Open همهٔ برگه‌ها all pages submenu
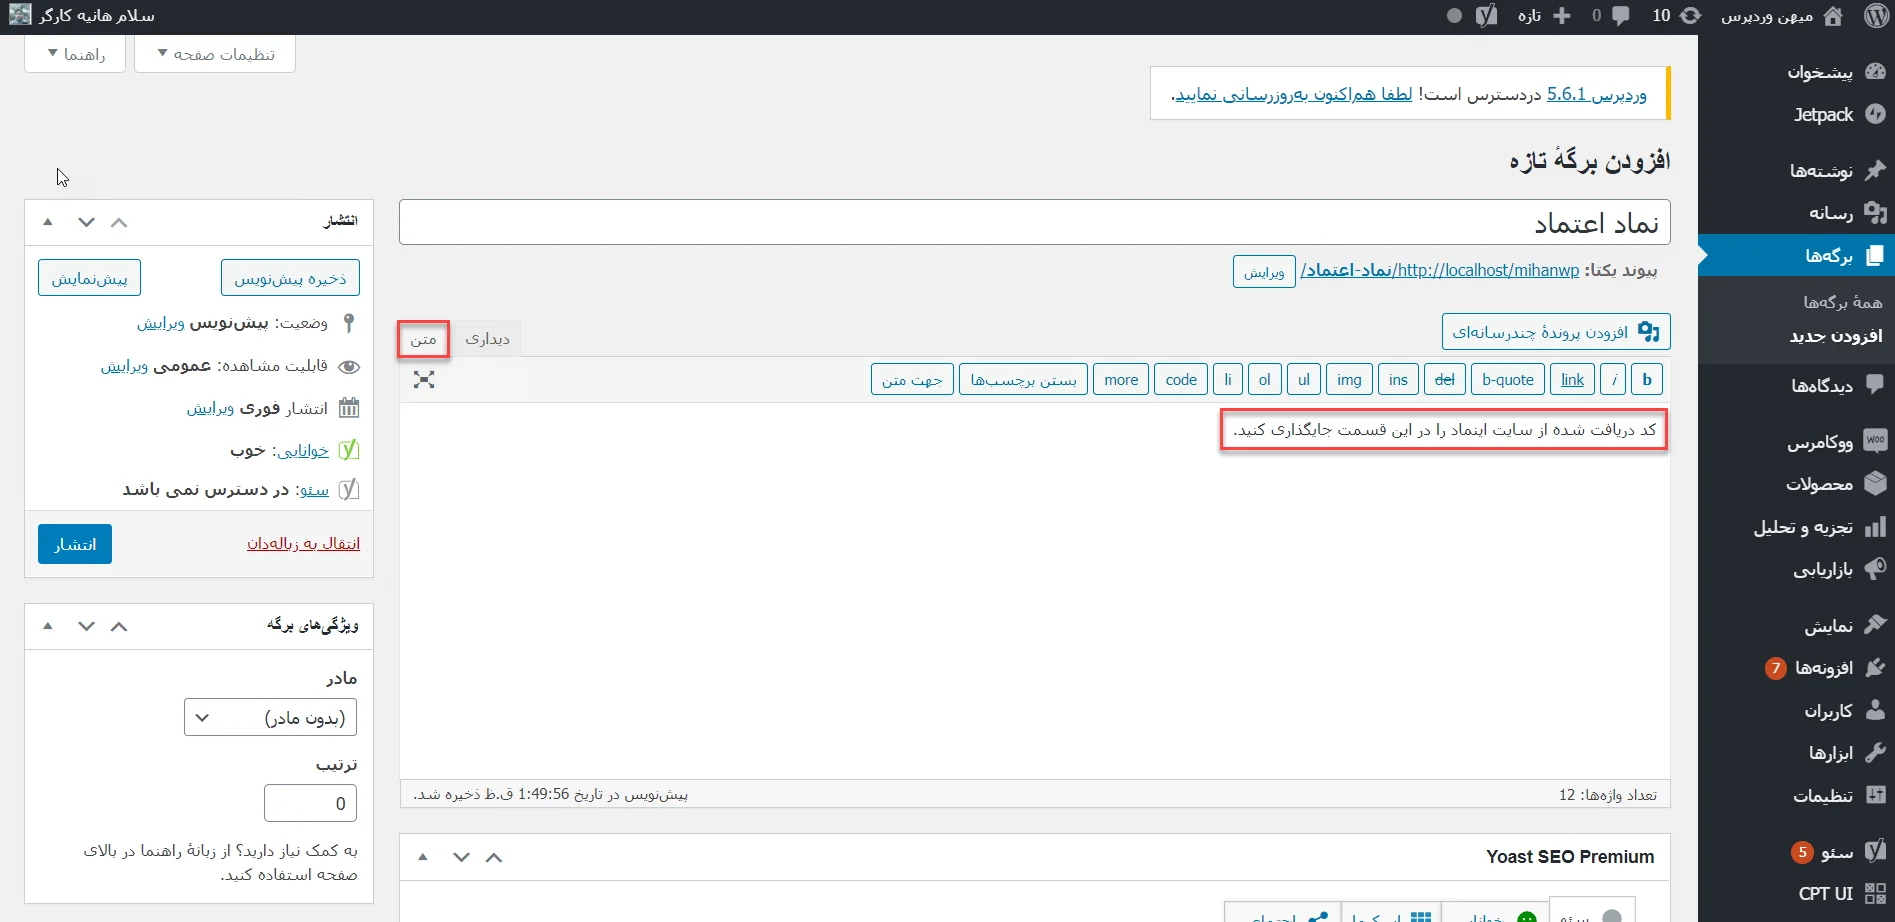The image size is (1895, 922). (1842, 302)
